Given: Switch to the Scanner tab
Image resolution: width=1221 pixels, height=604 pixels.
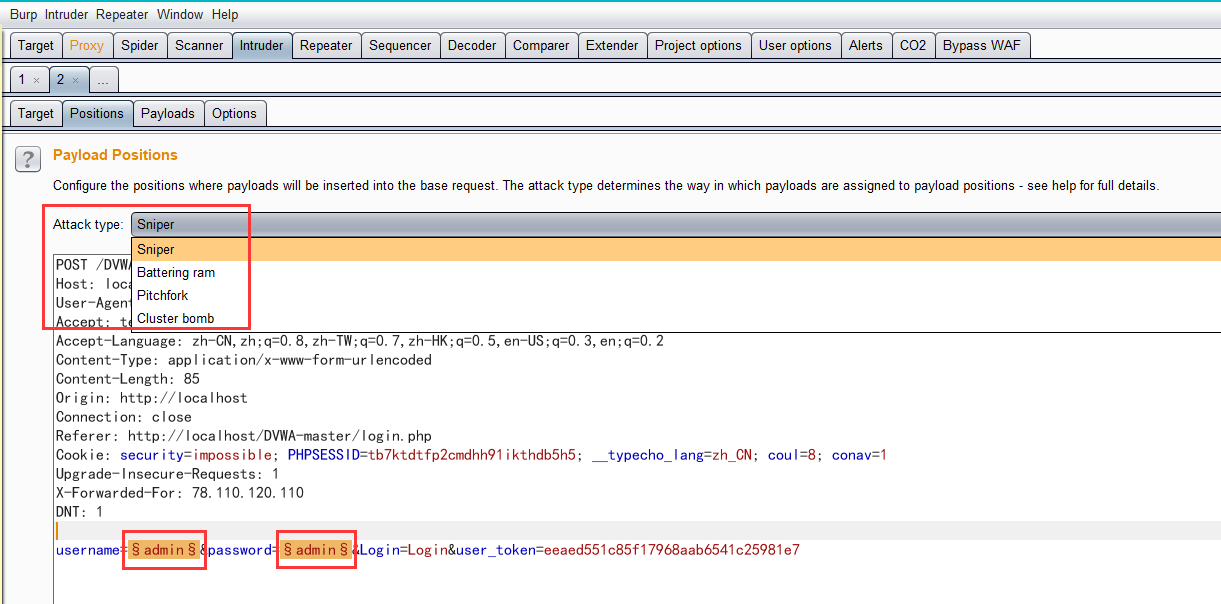Looking at the screenshot, I should [199, 45].
